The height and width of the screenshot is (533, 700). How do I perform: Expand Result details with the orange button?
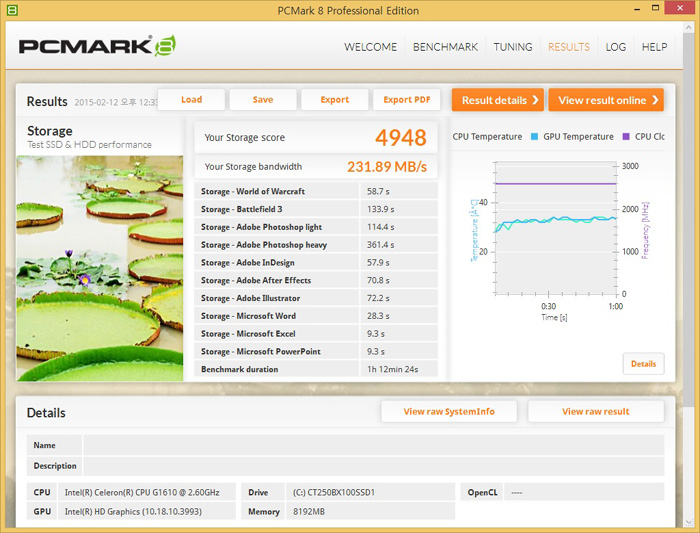point(497,100)
